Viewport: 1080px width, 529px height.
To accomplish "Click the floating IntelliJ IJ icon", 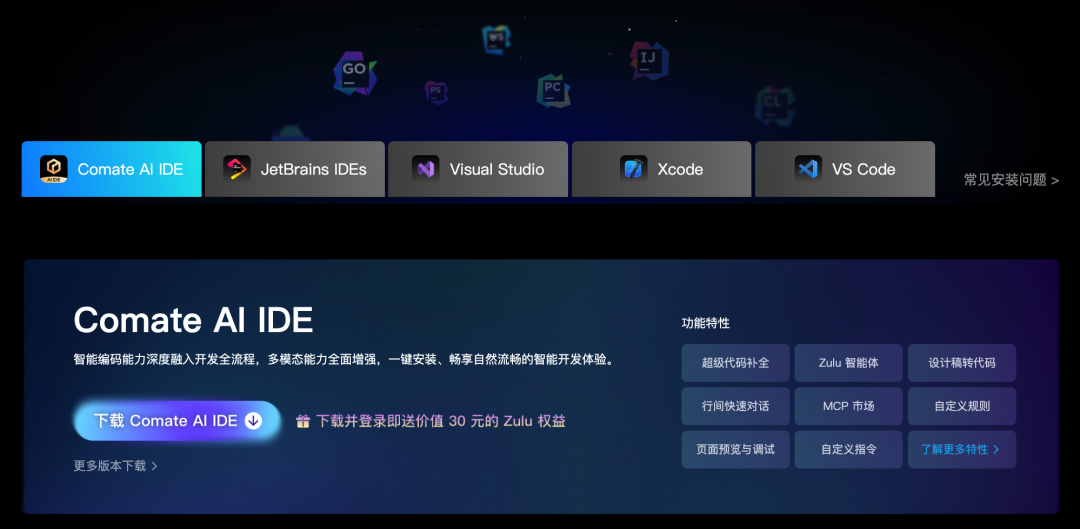I will [x=648, y=60].
